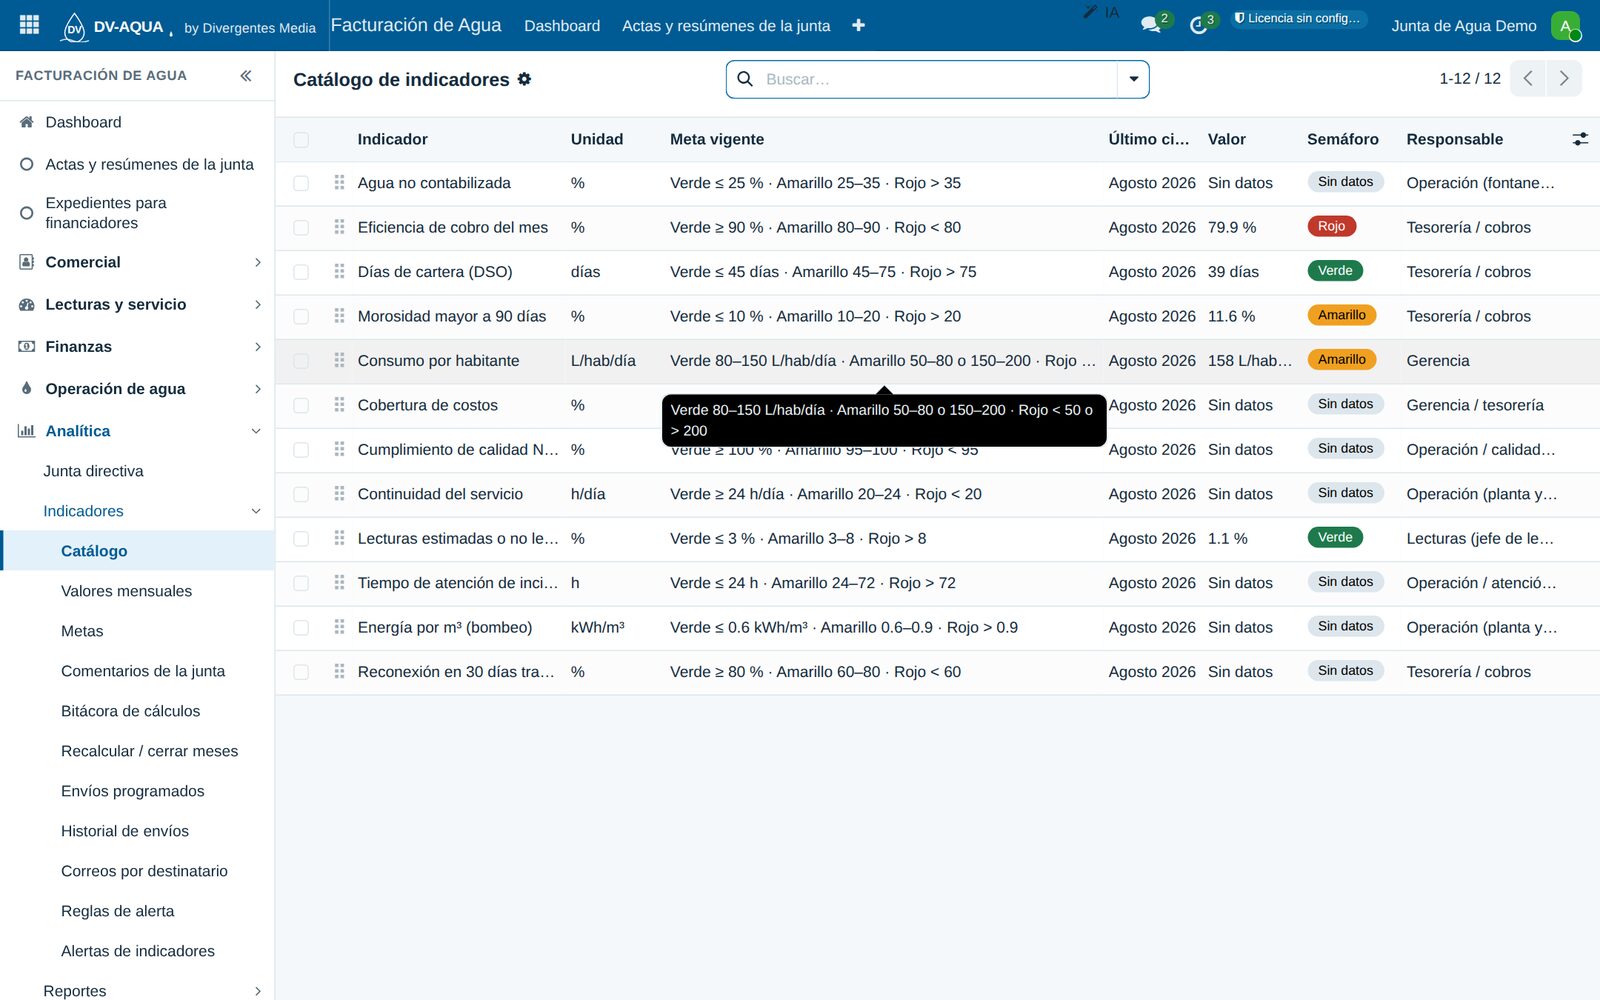Open the IA wand assistant
The width and height of the screenshot is (1600, 1000).
[1101, 12]
